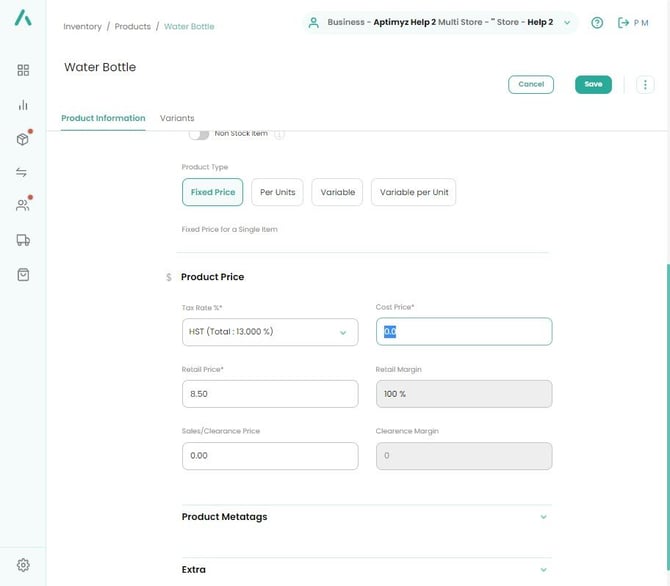This screenshot has width=670, height=586.
Task: Open the inventory box icon in sidebar
Action: point(23,139)
